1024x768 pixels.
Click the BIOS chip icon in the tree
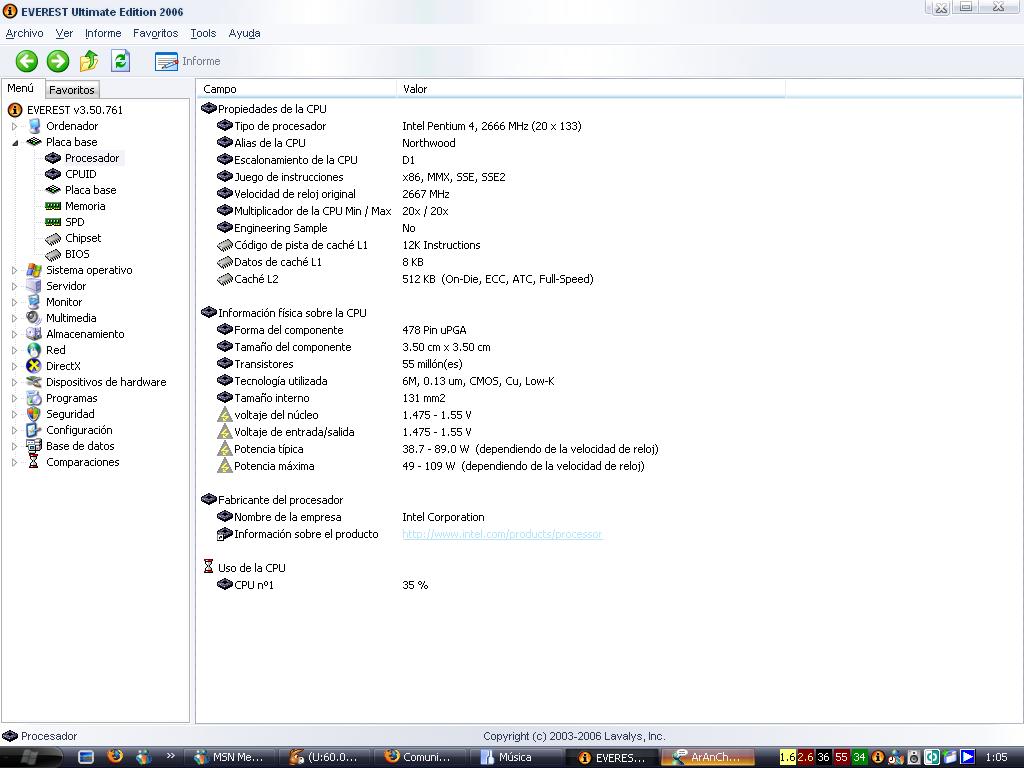pyautogui.click(x=53, y=254)
